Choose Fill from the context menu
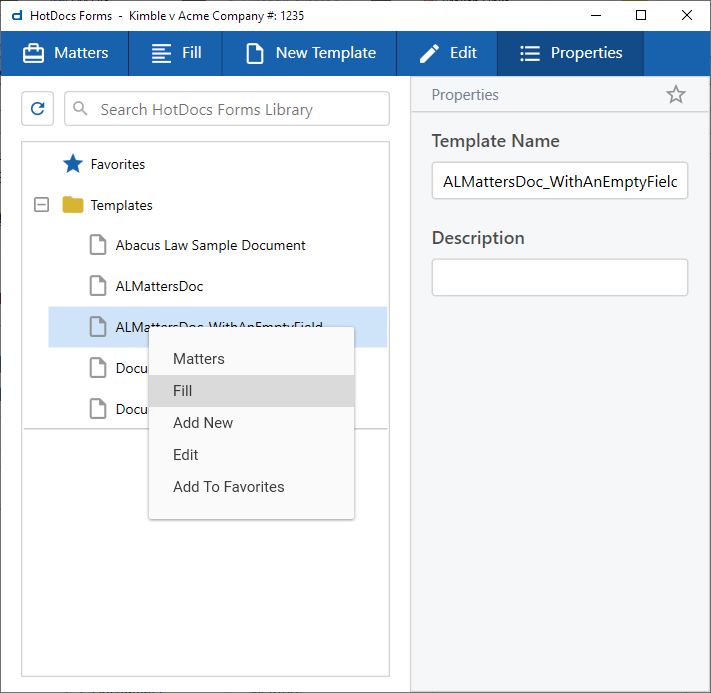 (x=251, y=390)
